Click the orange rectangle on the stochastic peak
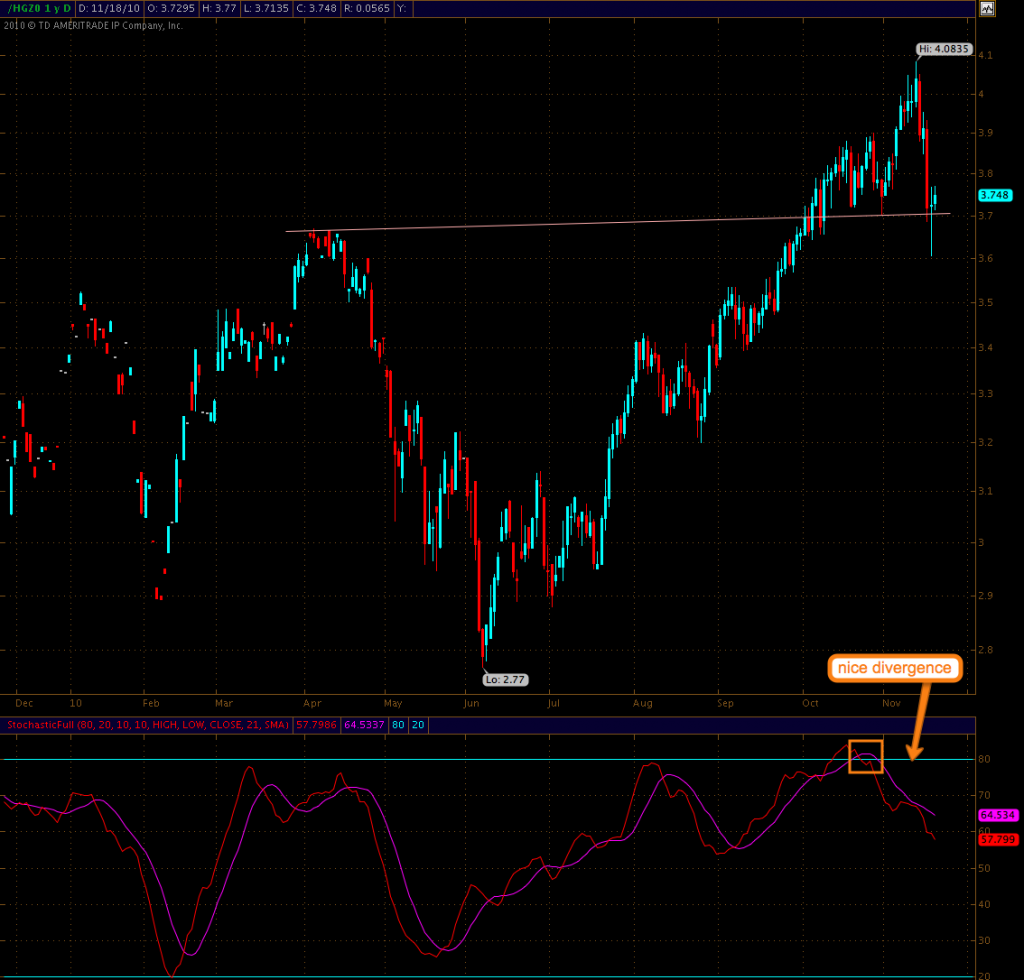1024x980 pixels. point(865,756)
